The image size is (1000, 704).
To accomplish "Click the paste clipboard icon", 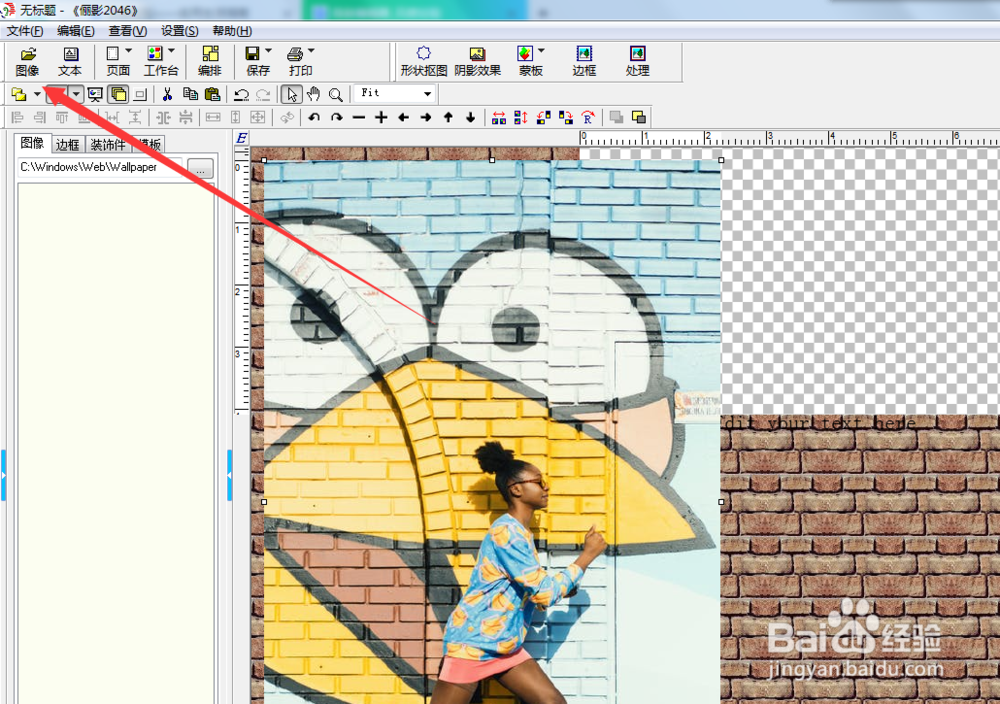I will click(x=212, y=94).
